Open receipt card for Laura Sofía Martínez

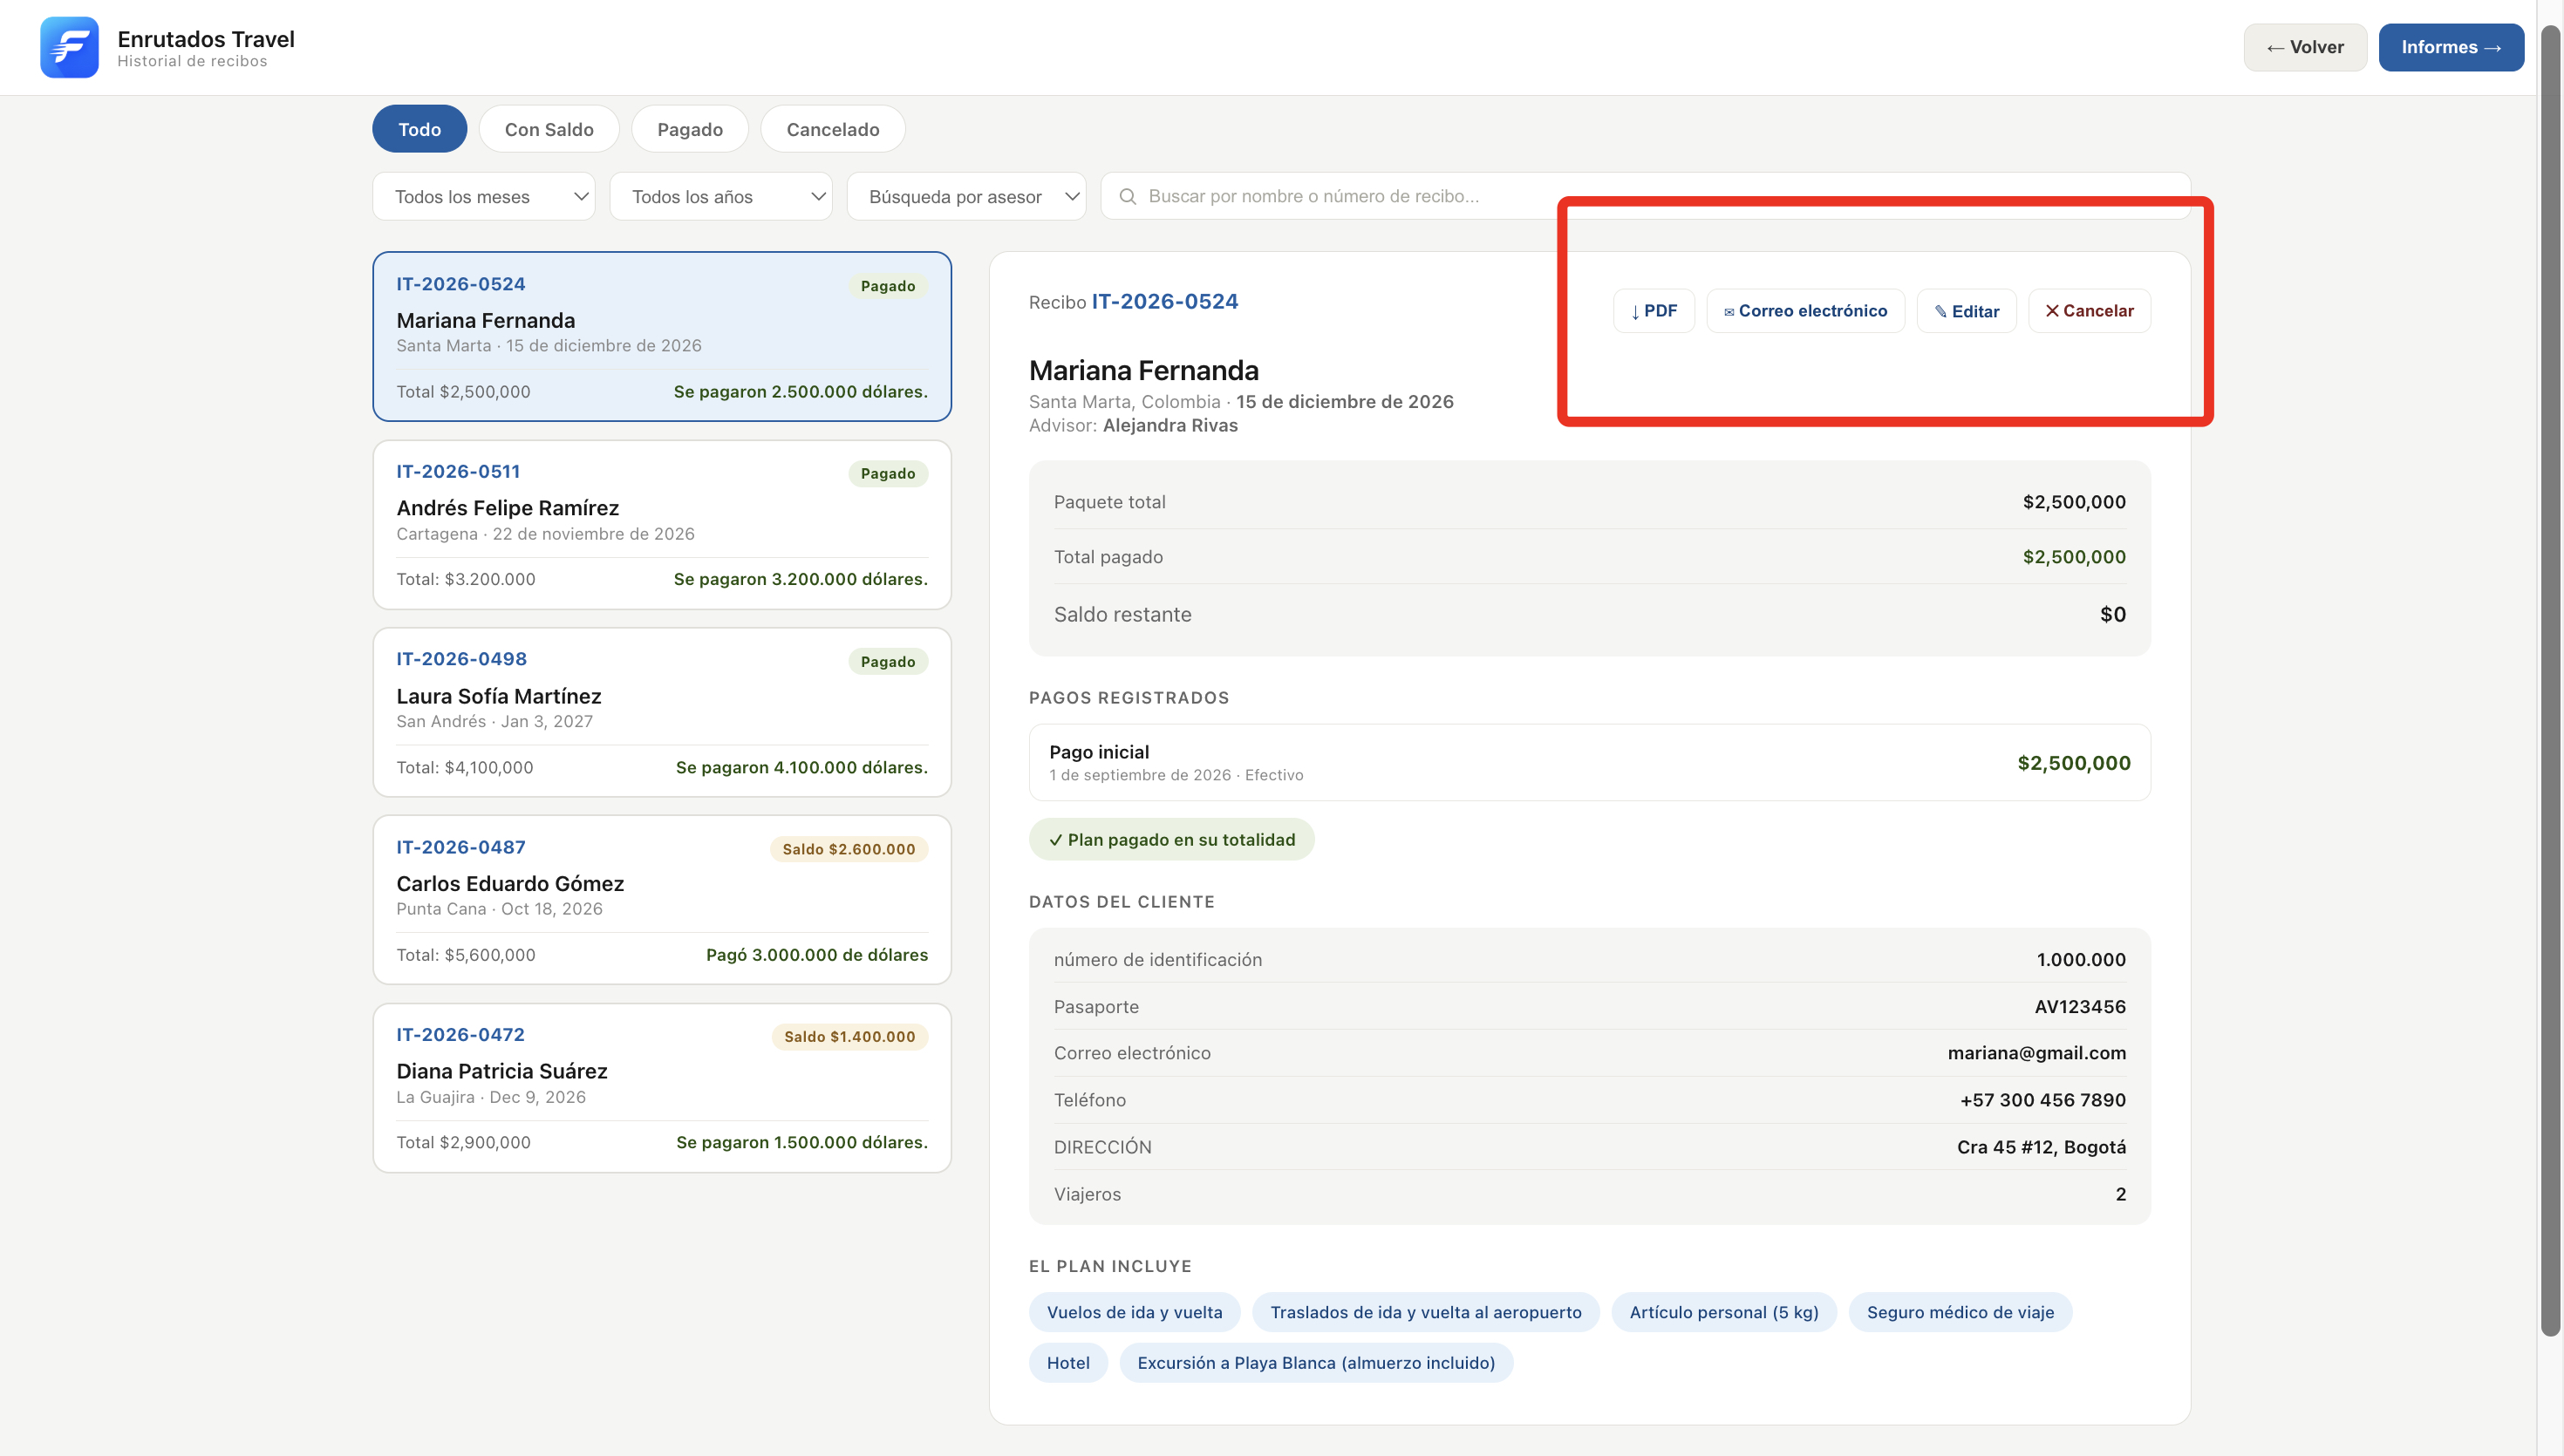click(662, 712)
